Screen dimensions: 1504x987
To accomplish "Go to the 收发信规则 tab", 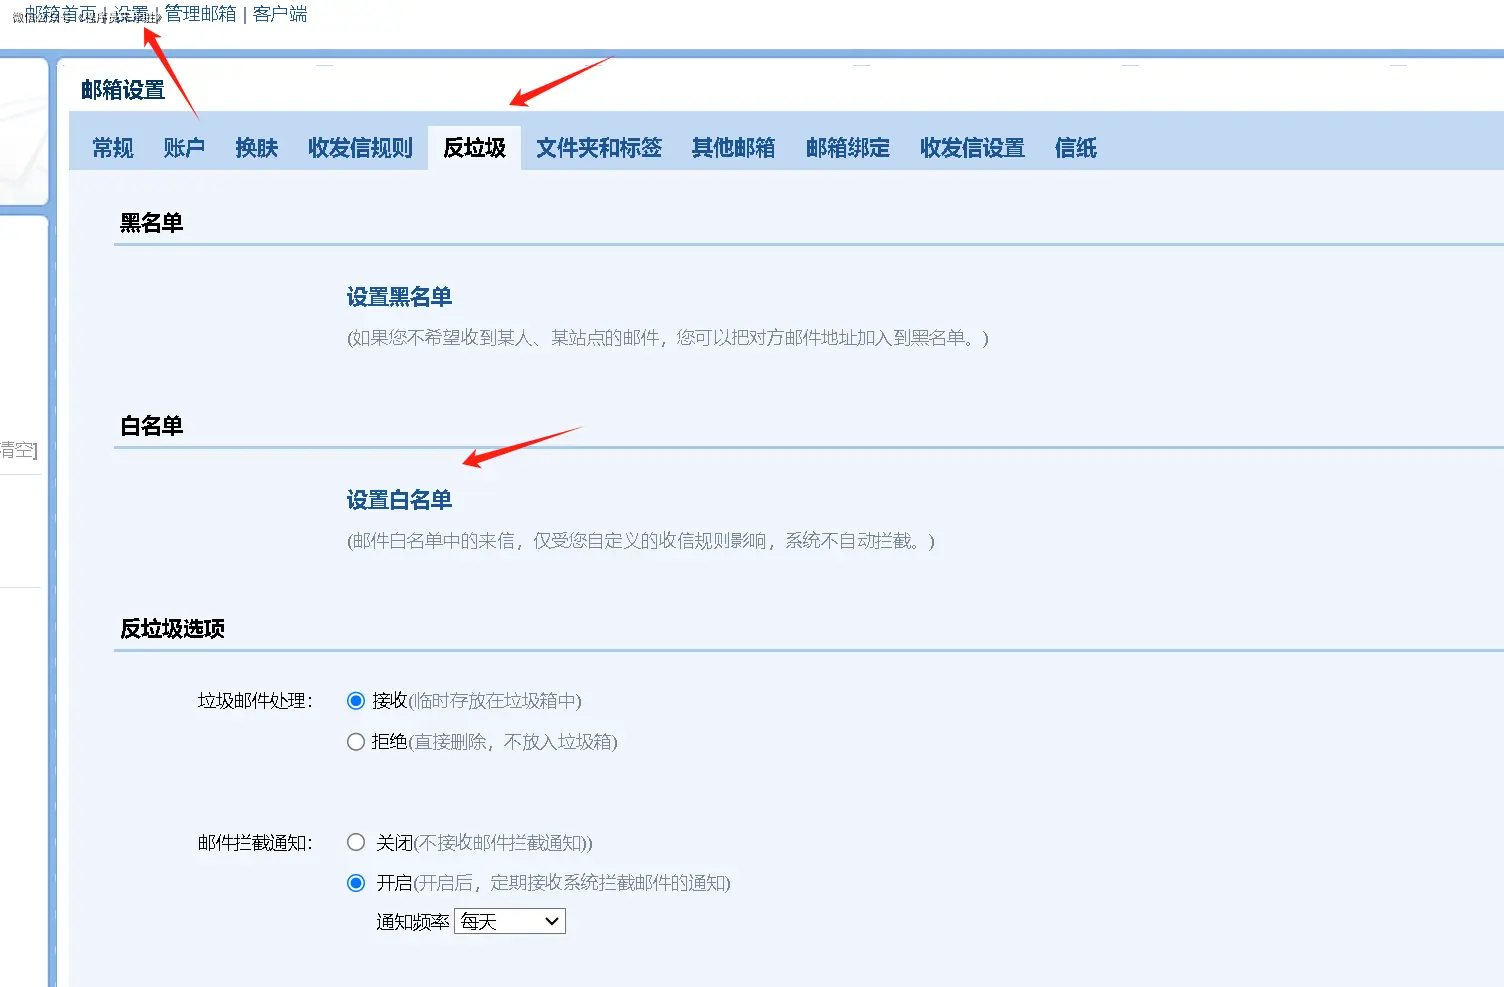I will pos(360,148).
